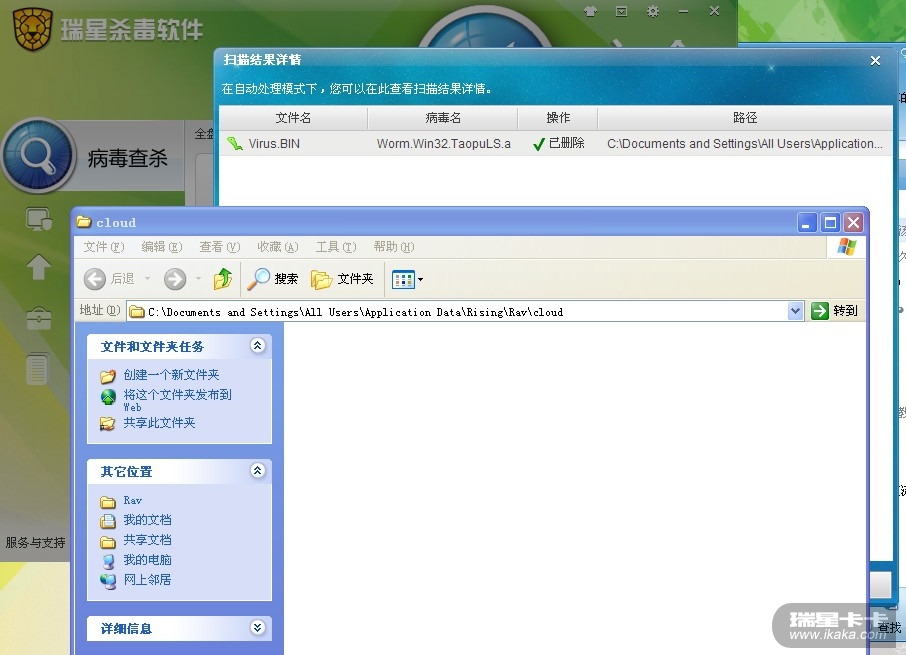Select the Worm.Win32.TaopuLS.a virus name cell

(444, 144)
